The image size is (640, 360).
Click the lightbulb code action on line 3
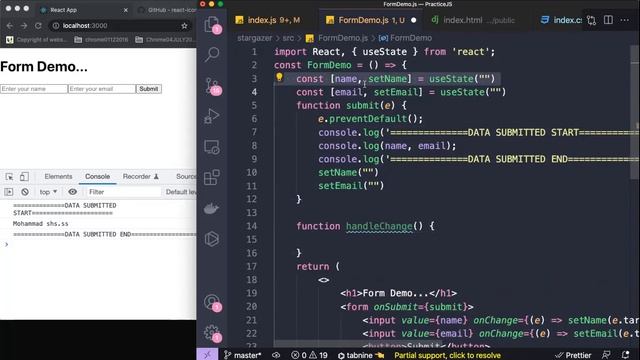click(279, 77)
